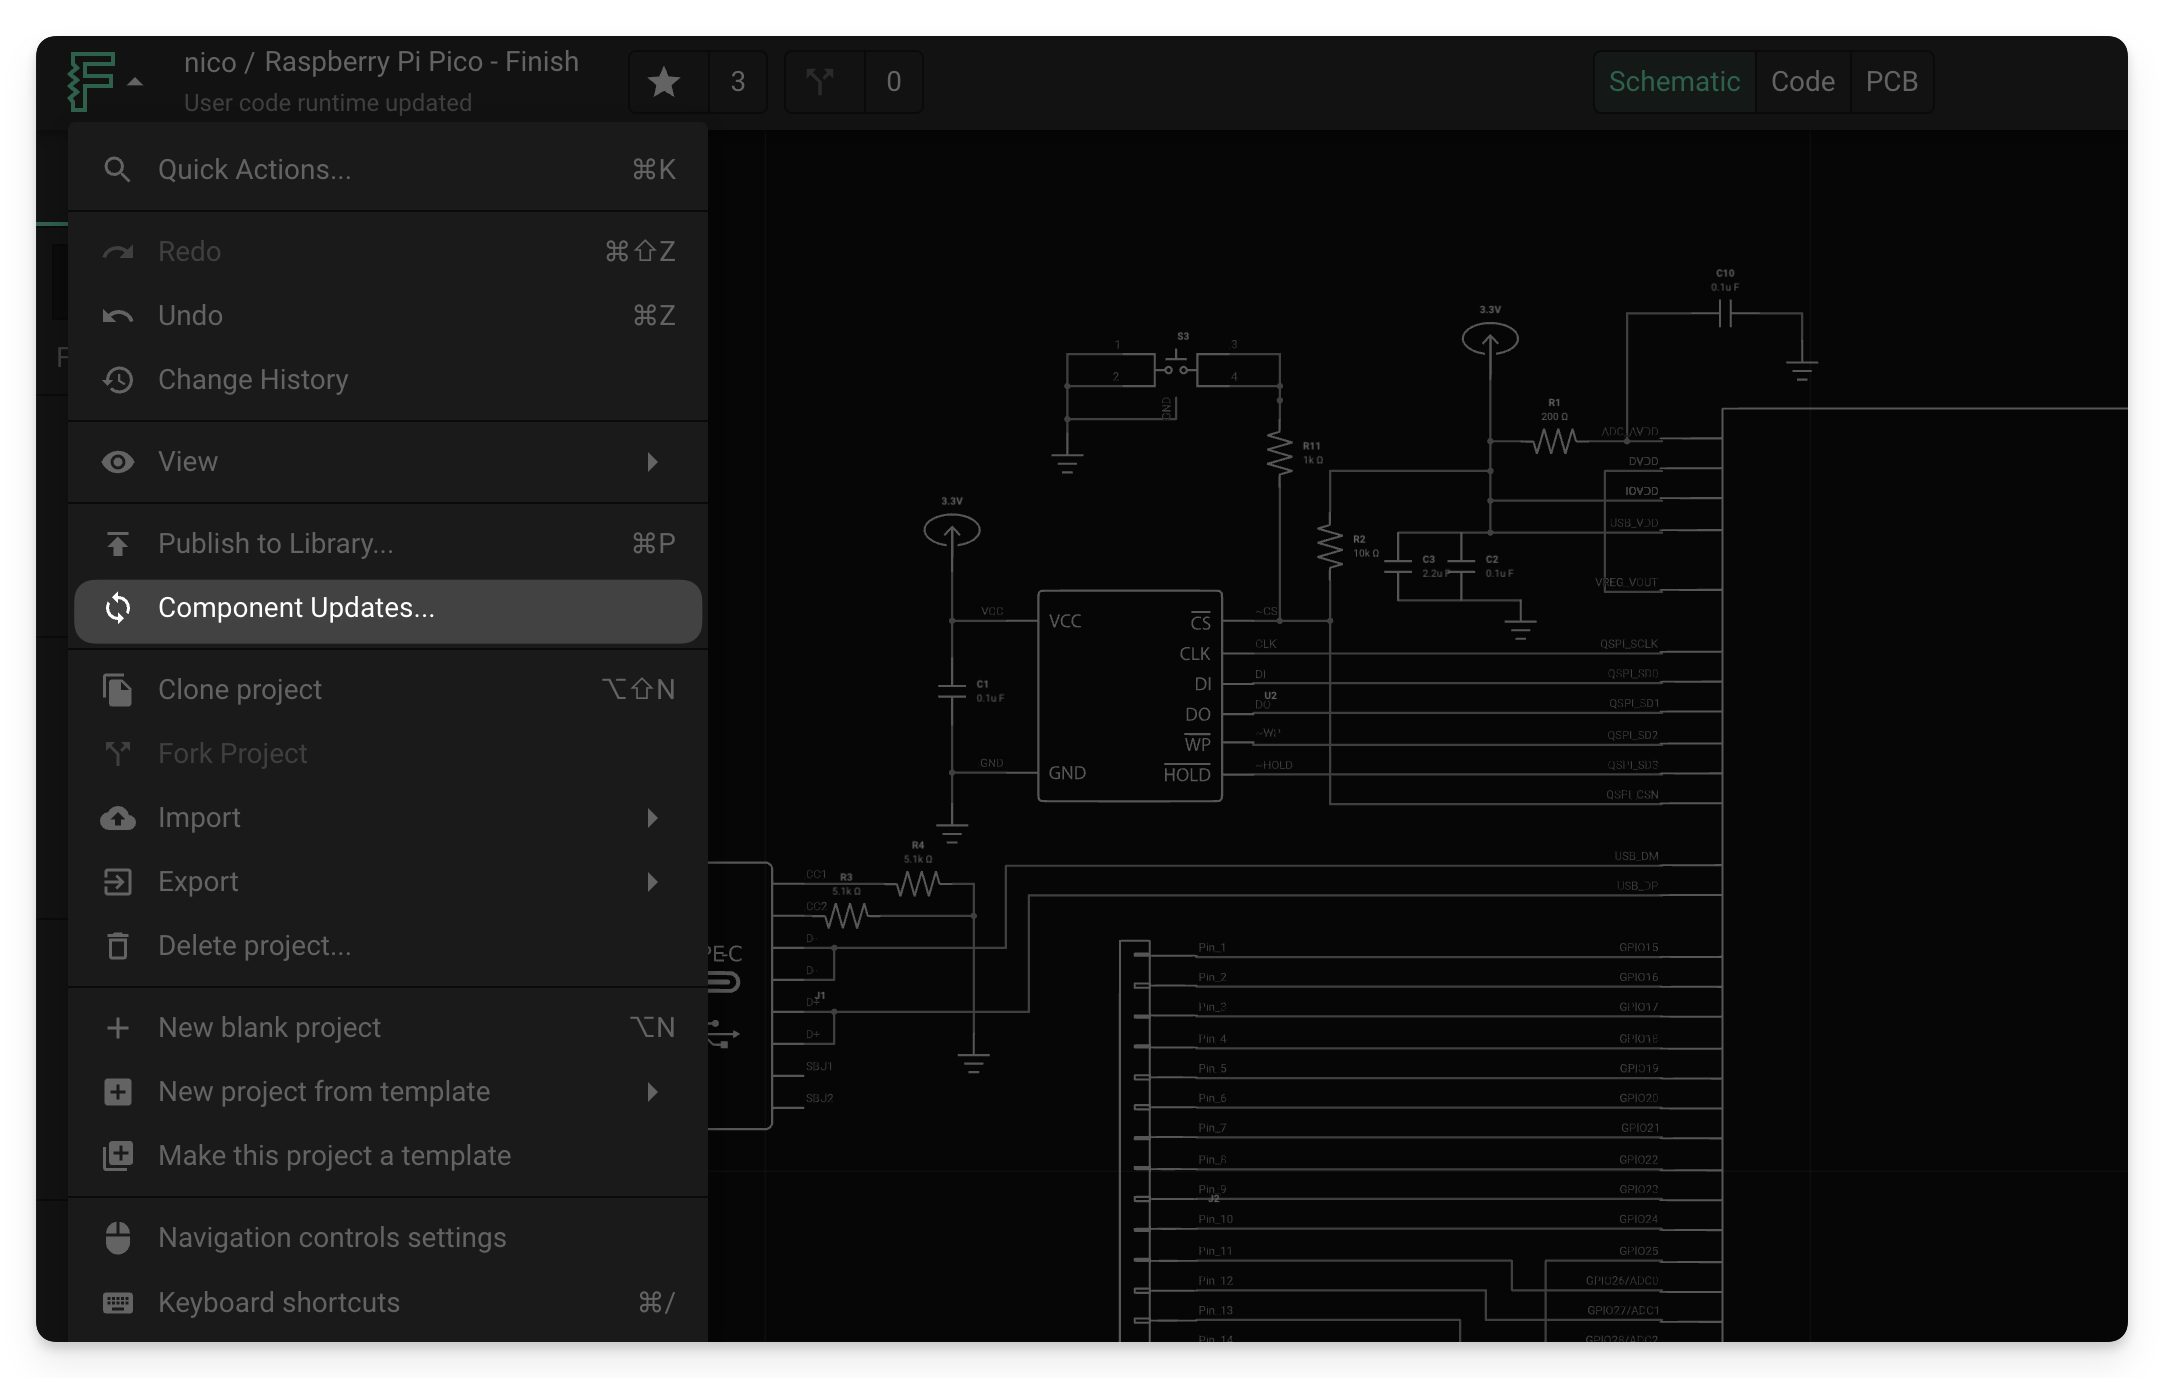Click the QSPI_SCLK pin label
2164x1378 pixels.
[1629, 644]
